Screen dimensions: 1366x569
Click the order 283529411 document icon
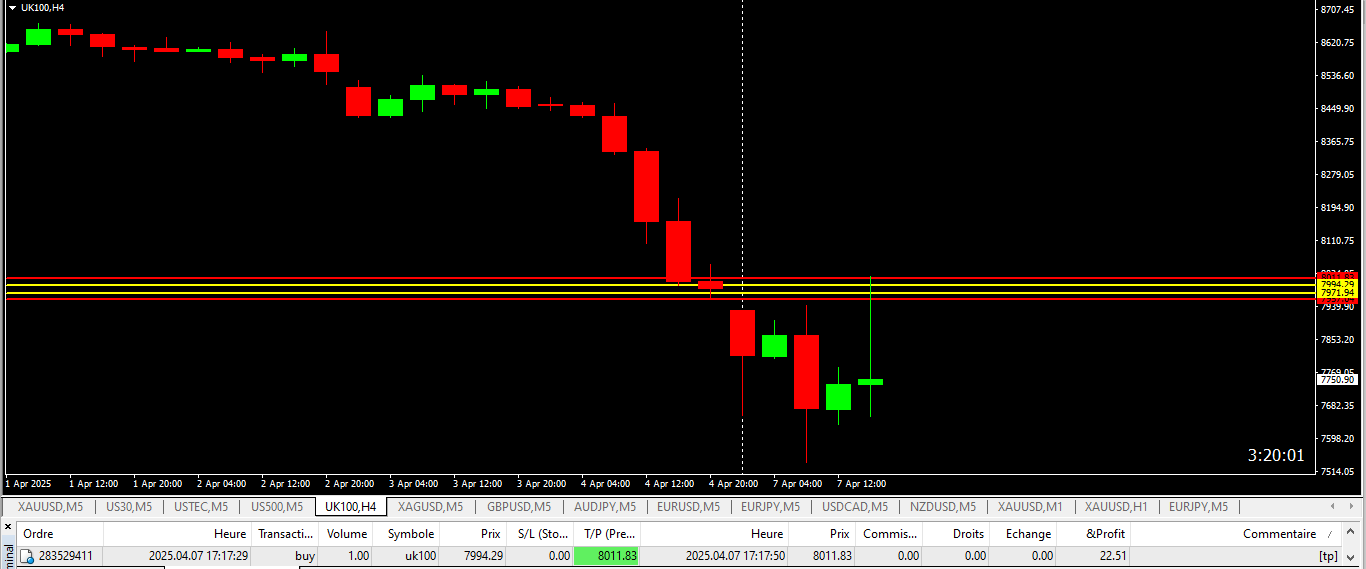click(27, 556)
